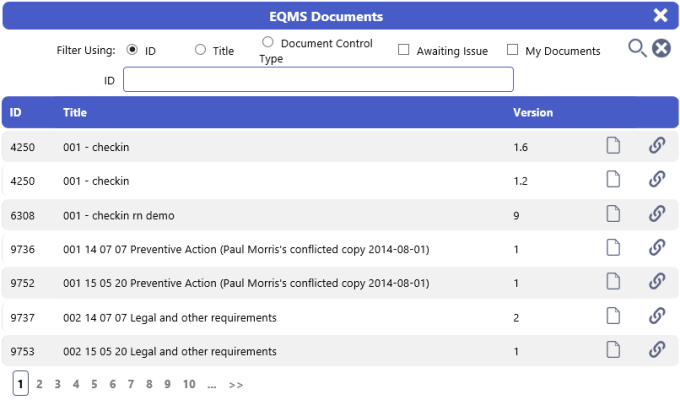680x400 pixels.
Task: Go to results page 4
Action: click(76, 384)
